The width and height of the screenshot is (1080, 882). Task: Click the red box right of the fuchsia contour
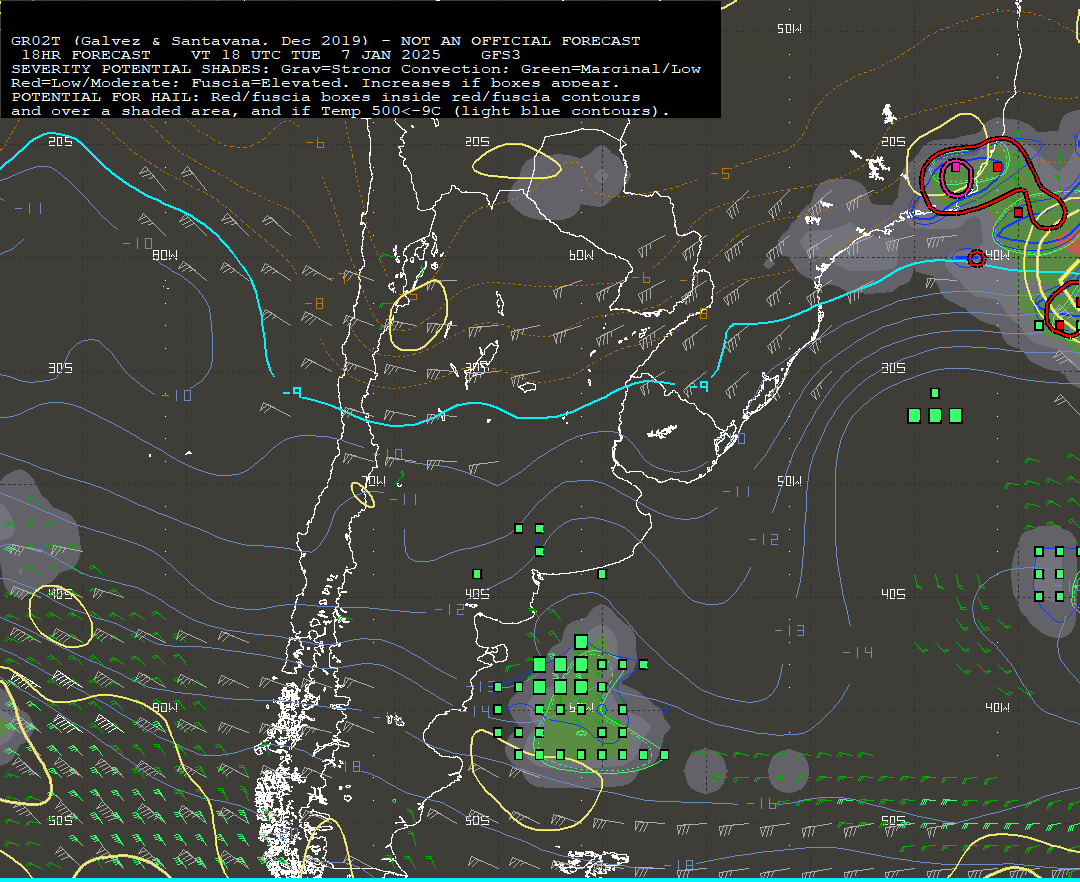997,167
